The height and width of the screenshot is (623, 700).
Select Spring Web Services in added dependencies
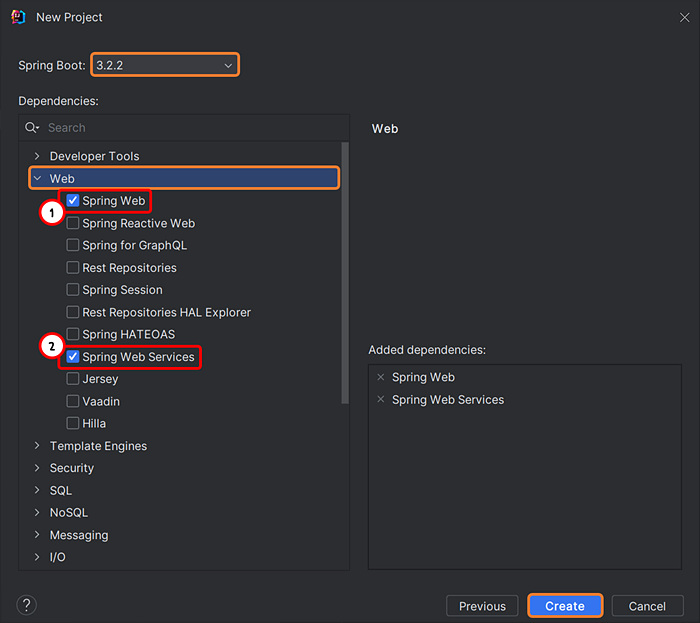(x=448, y=399)
